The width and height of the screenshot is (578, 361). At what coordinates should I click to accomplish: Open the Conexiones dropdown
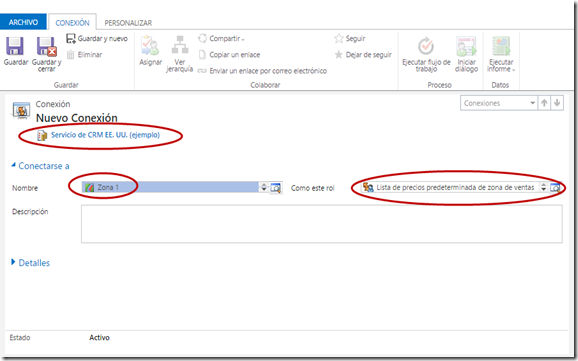click(499, 103)
